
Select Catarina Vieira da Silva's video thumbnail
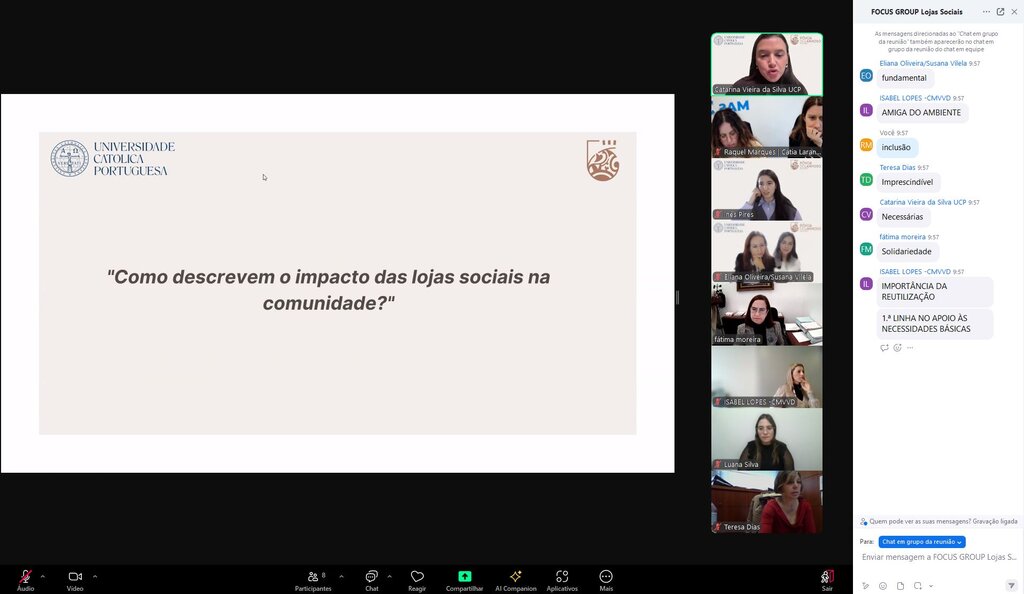coord(766,65)
